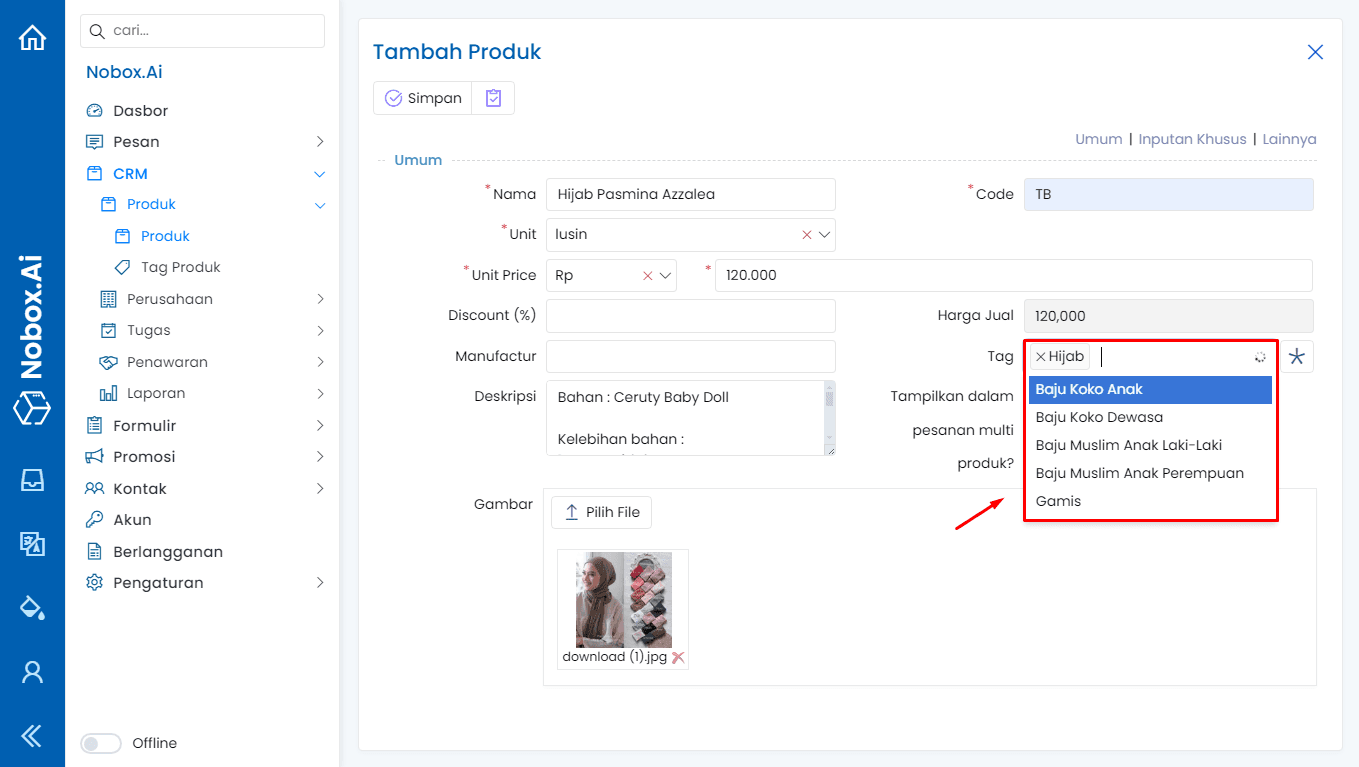Switch to the Inputan Khusus tab
Screen dimensions: 1359x767
[x=1192, y=139]
